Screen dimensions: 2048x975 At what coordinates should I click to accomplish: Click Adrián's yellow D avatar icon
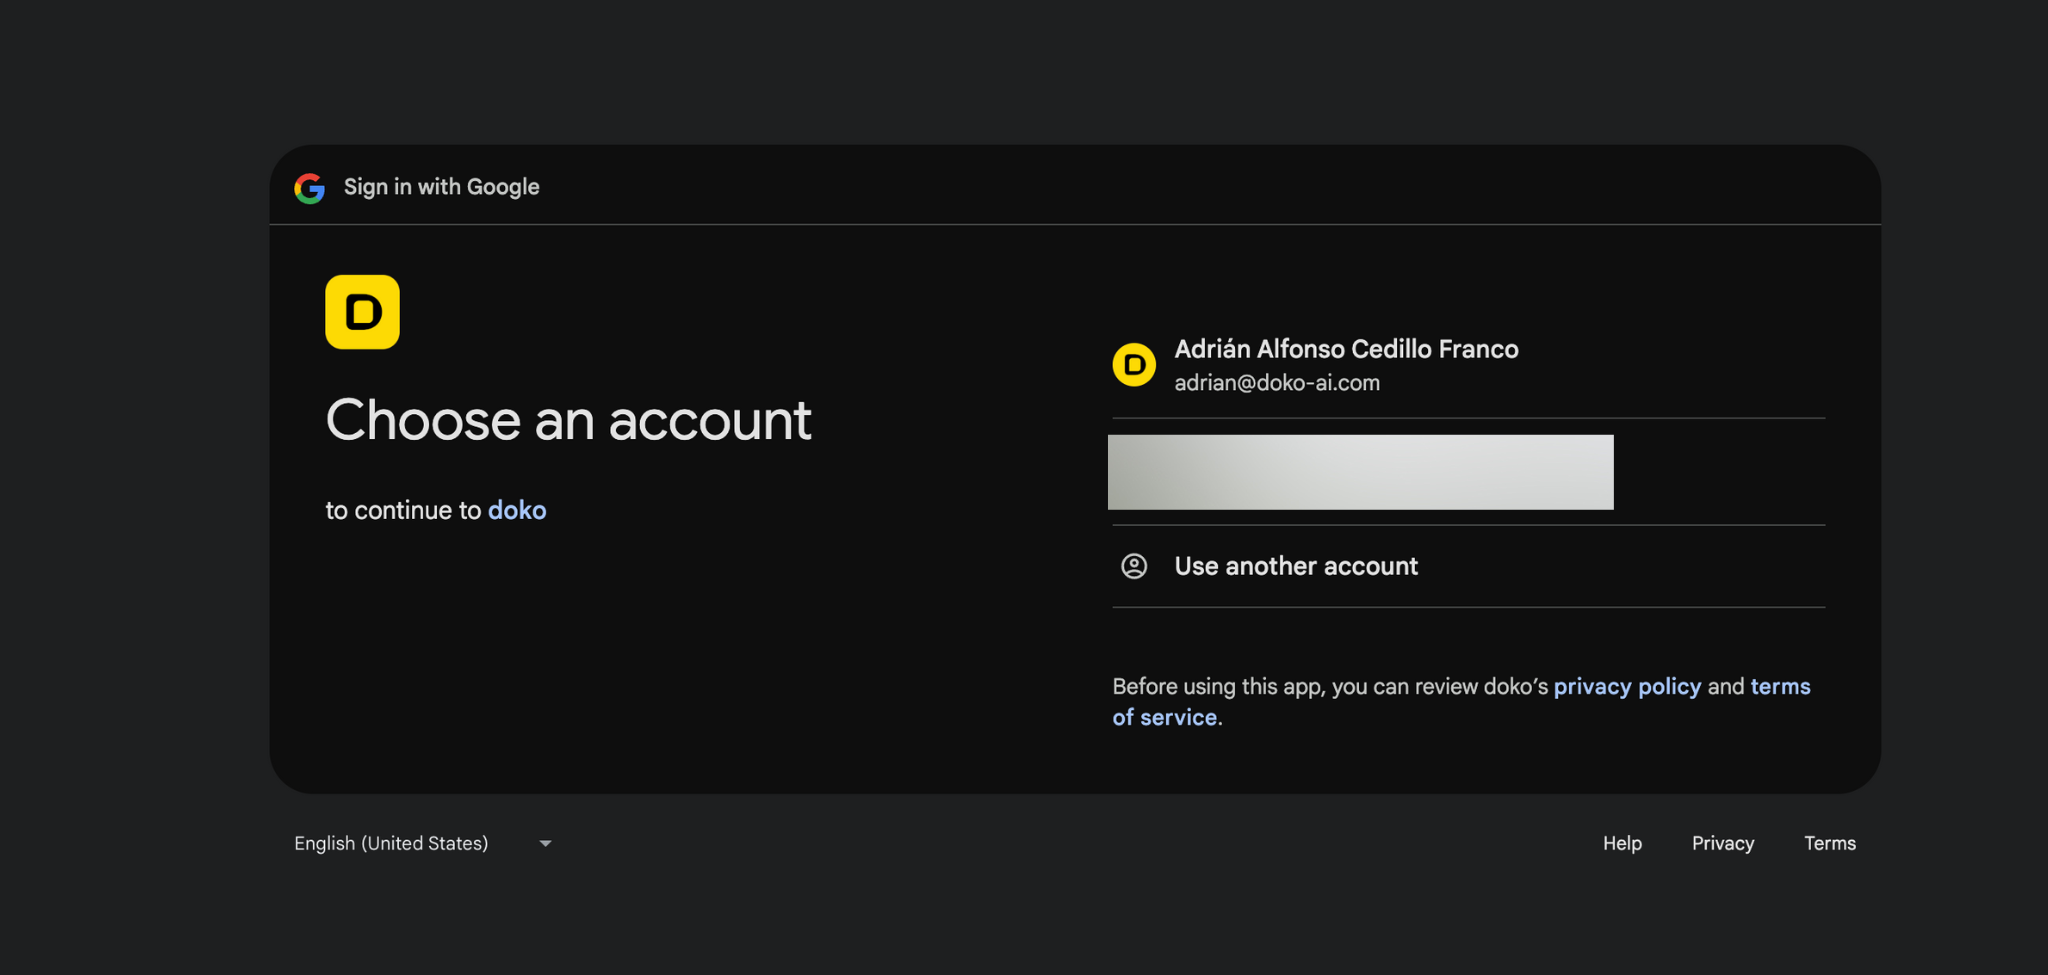pyautogui.click(x=1134, y=365)
